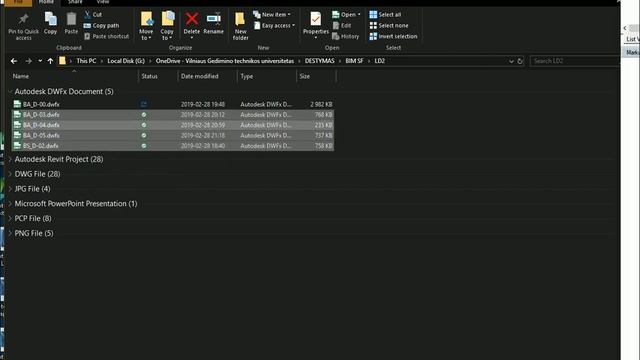Go forward with the Forward arrow
Viewport: 640px width, 360px height.
coord(28,61)
